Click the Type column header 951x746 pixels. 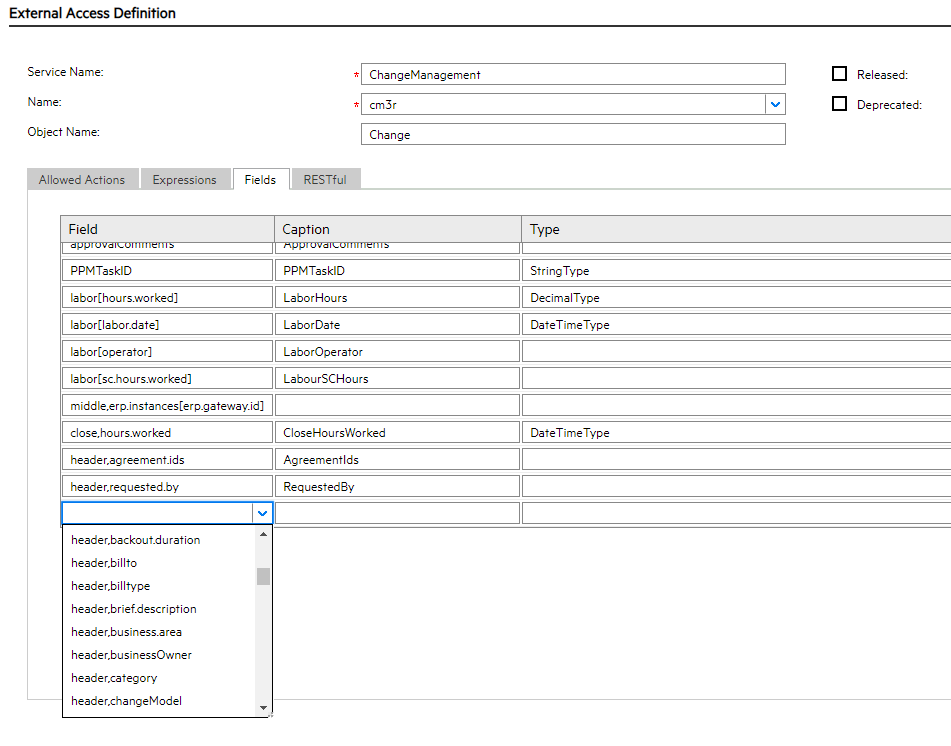point(736,229)
